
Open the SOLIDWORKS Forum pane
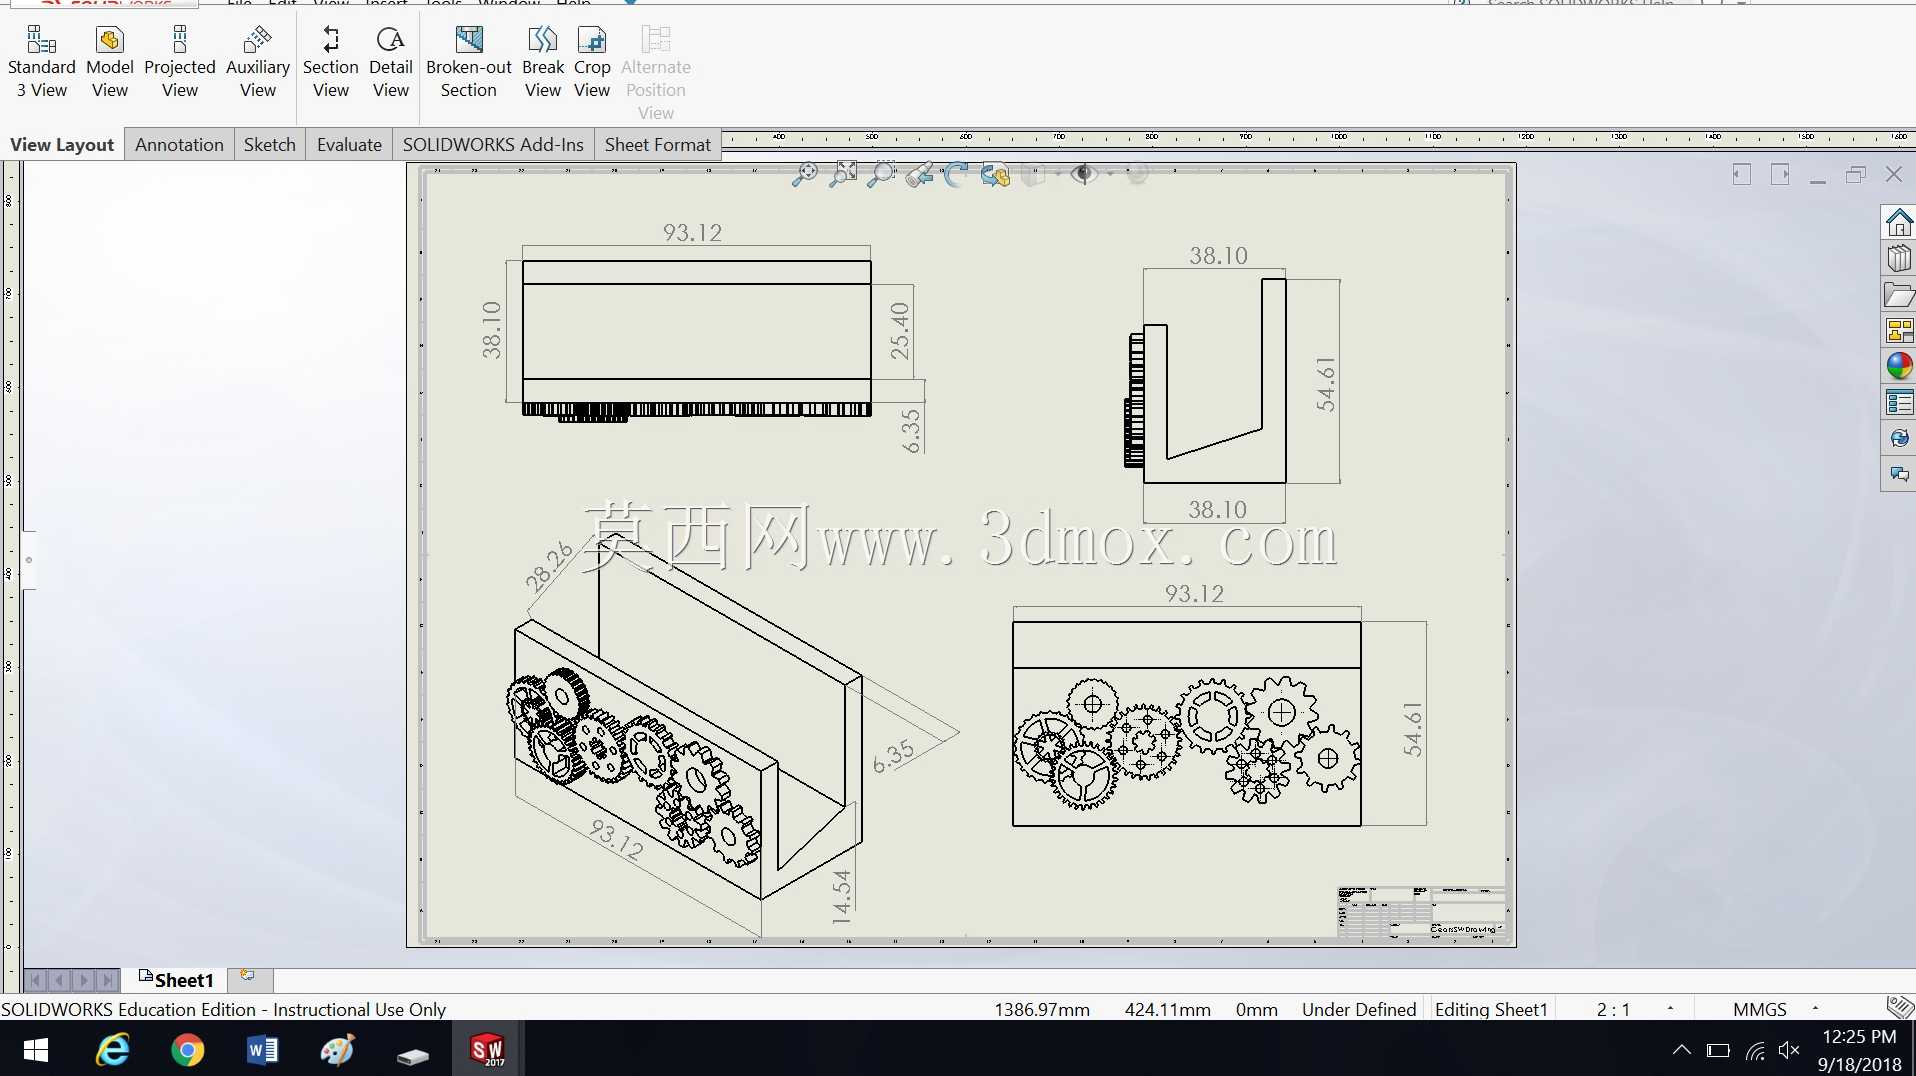[x=1899, y=474]
